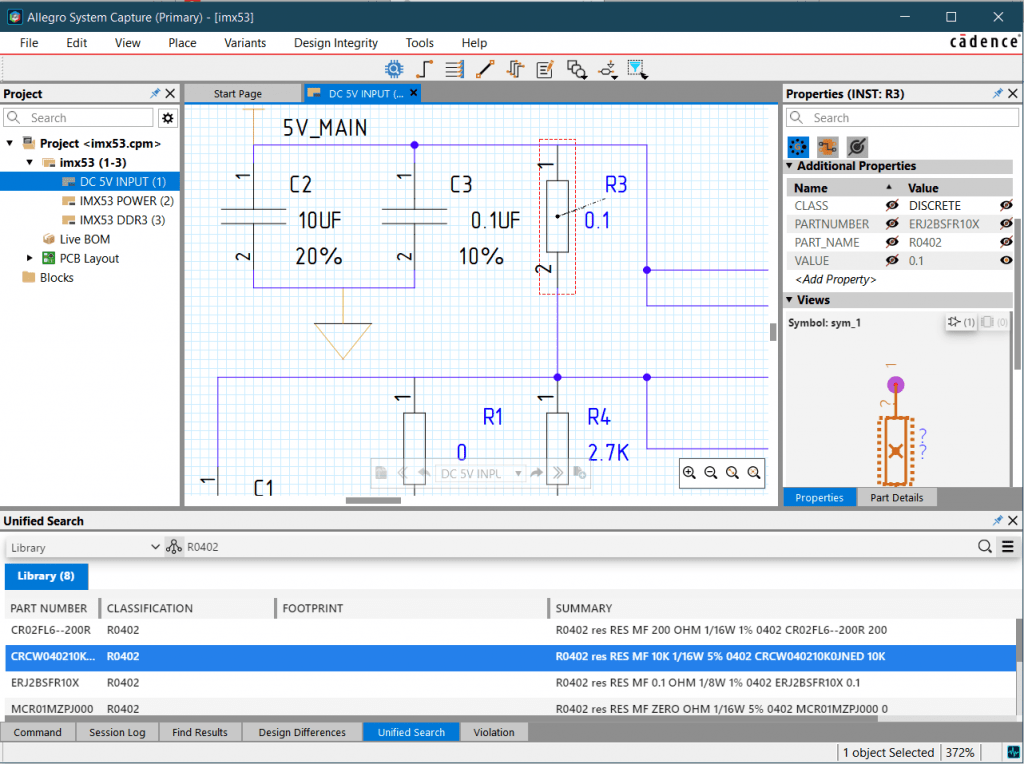The height and width of the screenshot is (764, 1024).
Task: Toggle CLASS property visibility eye
Action: 891,205
